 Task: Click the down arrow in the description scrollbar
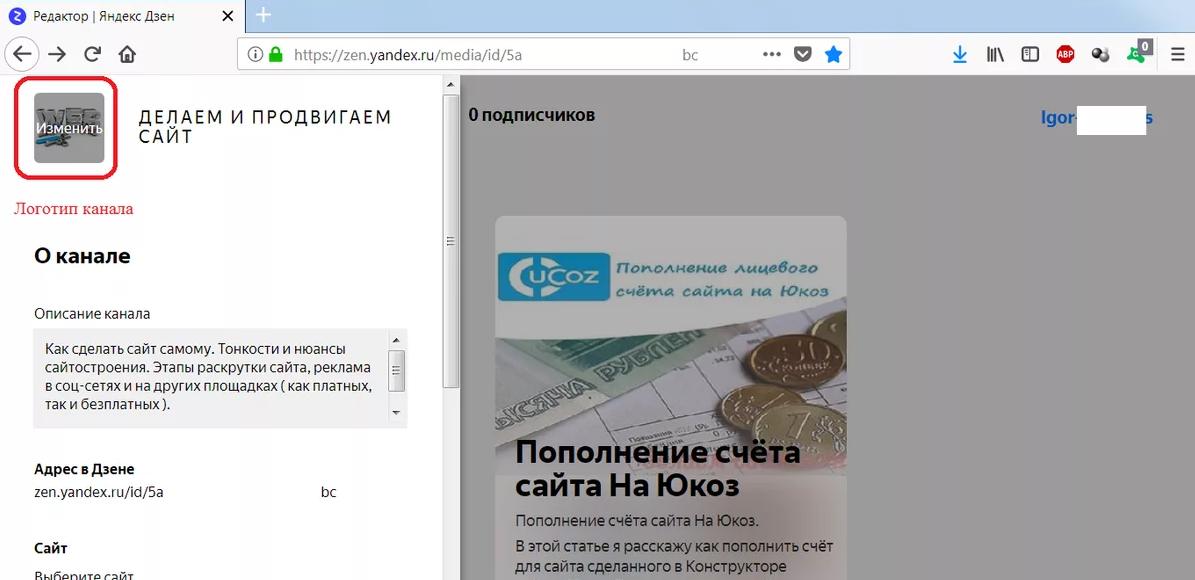396,412
